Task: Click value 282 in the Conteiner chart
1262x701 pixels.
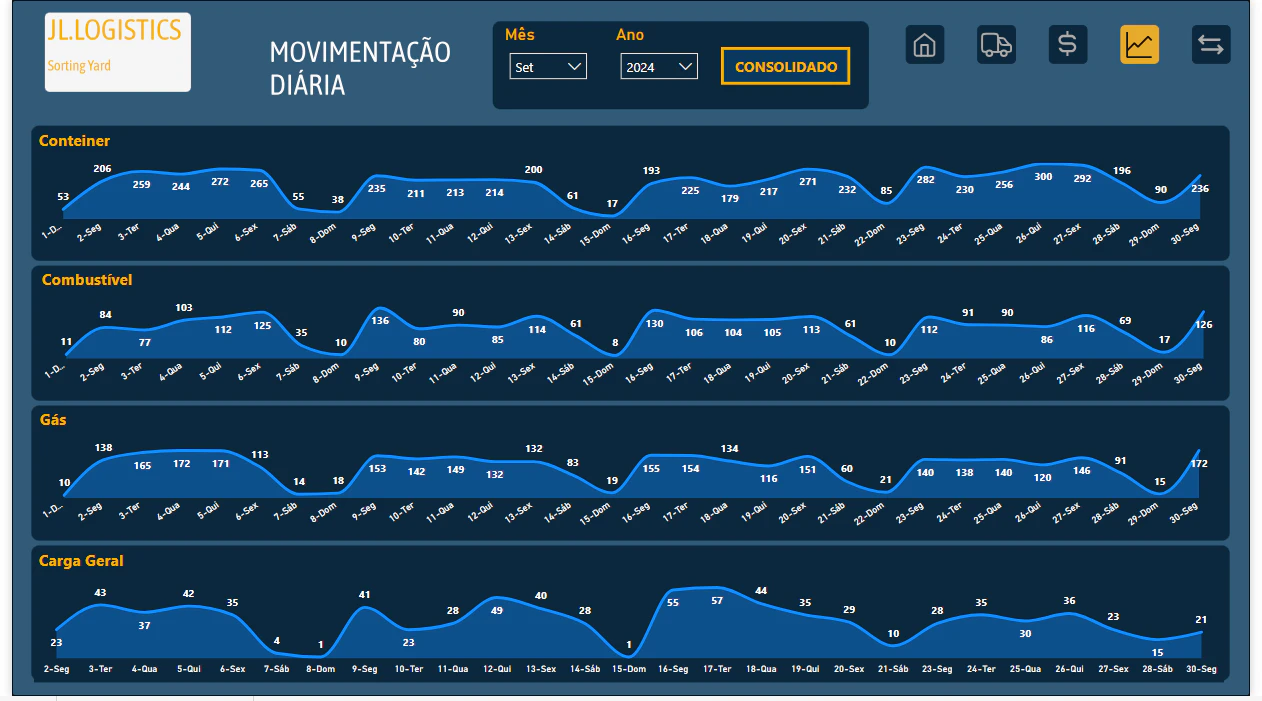Action: click(x=926, y=179)
